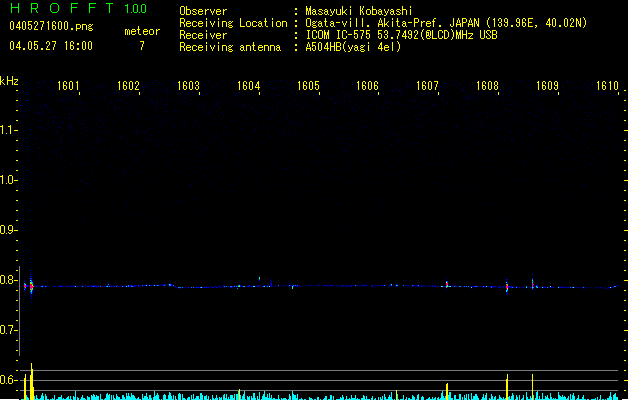The width and height of the screenshot is (629, 400).
Task: Click the 1608 time axis marker
Action: click(x=487, y=86)
